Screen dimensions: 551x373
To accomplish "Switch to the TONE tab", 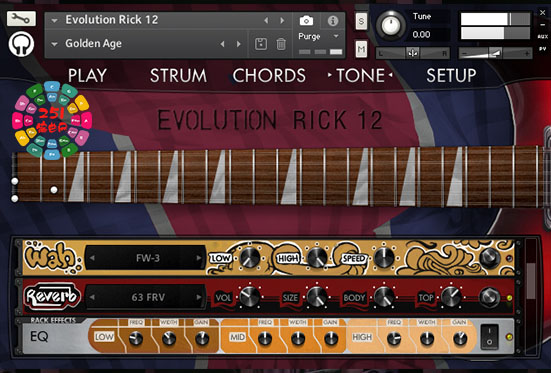I will (x=360, y=75).
